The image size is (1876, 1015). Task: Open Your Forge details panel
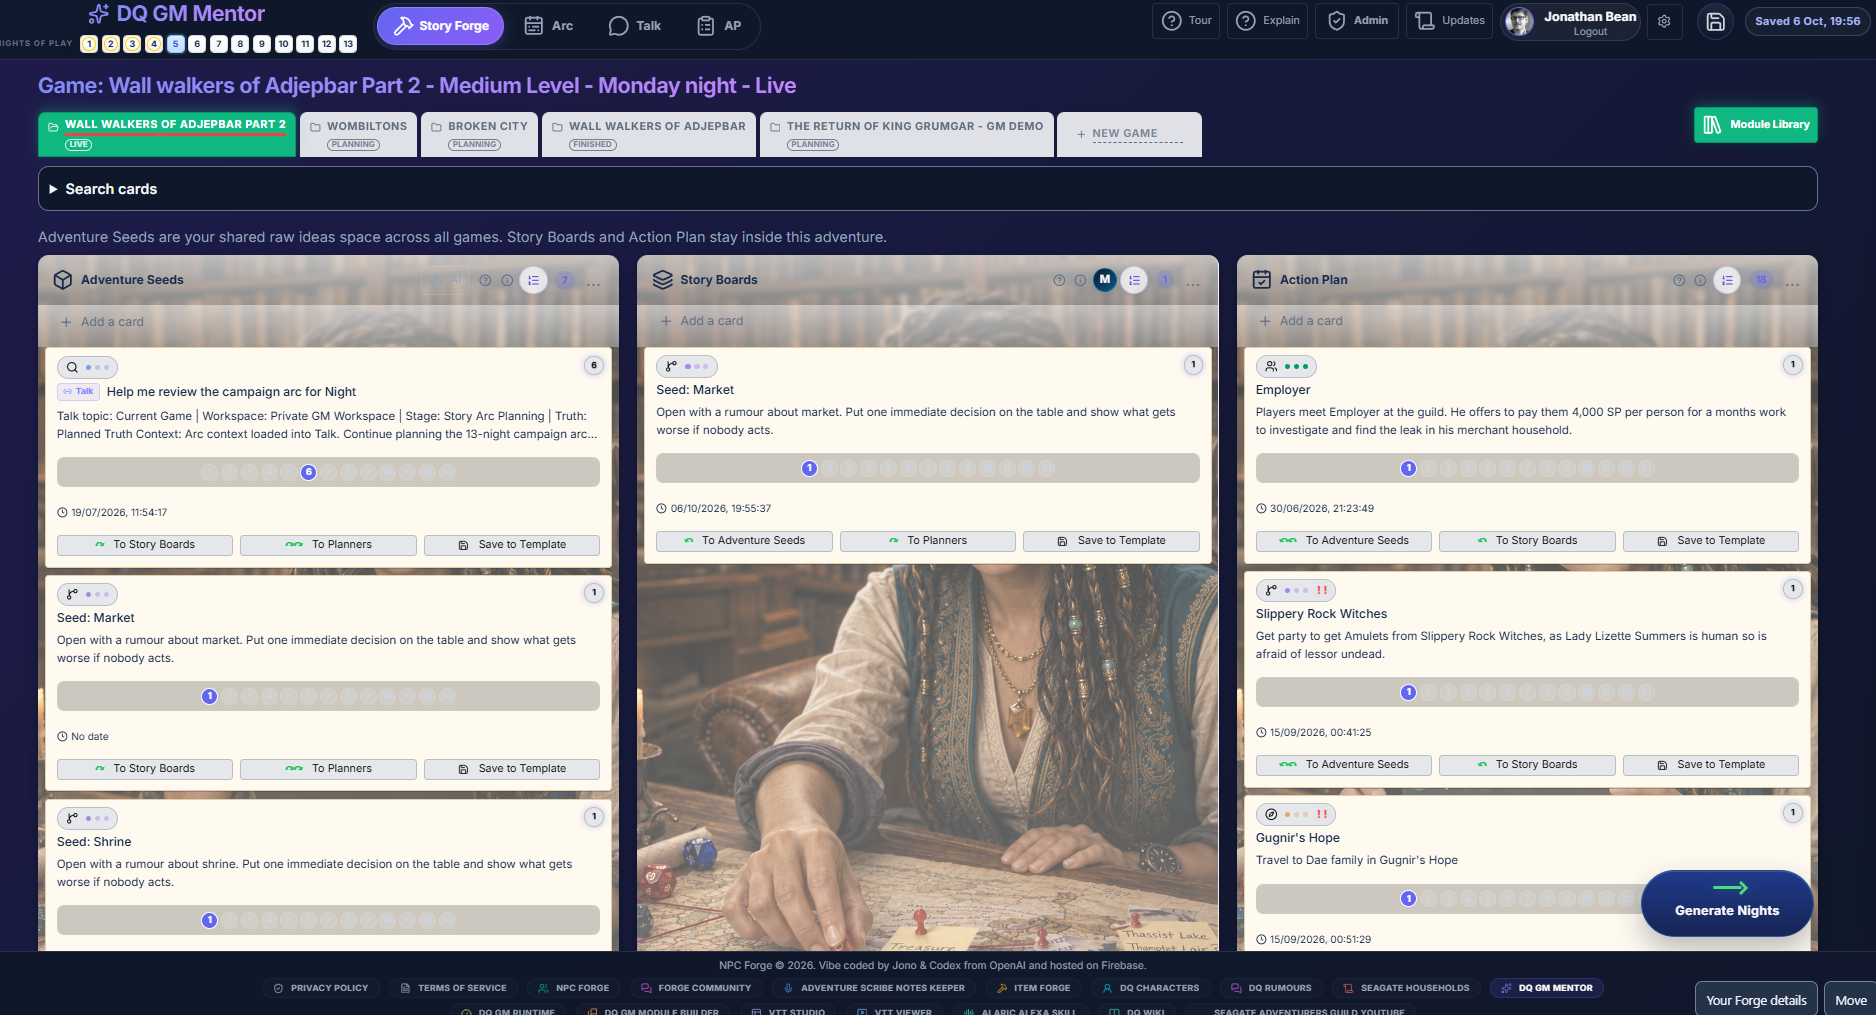1756,1000
